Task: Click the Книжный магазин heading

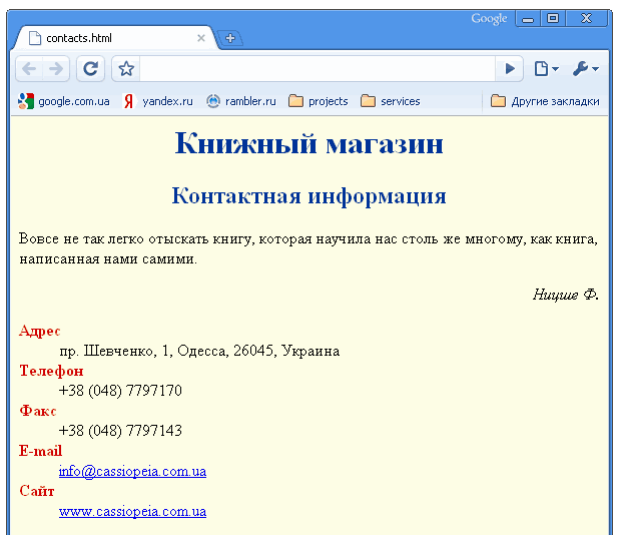Action: (309, 143)
